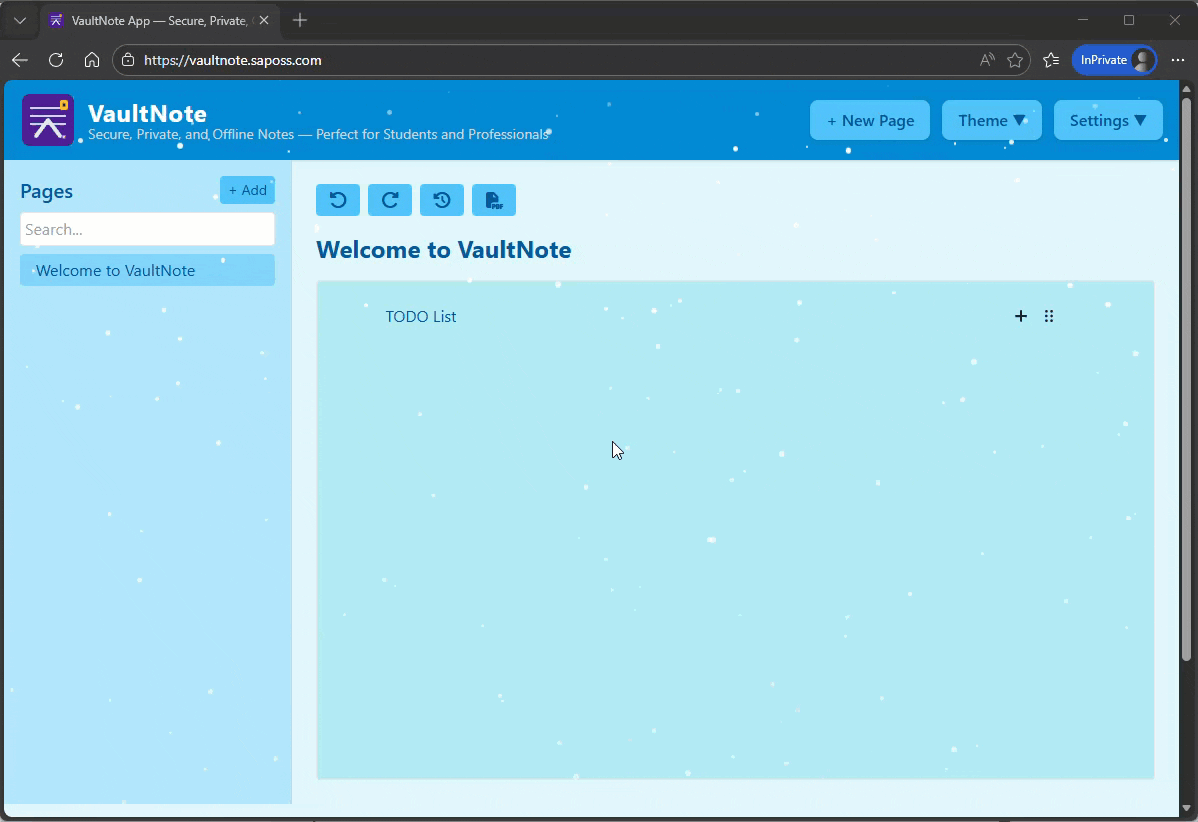The image size is (1198, 822).
Task: Select the Welcome to VaultNote page
Action: coord(147,270)
